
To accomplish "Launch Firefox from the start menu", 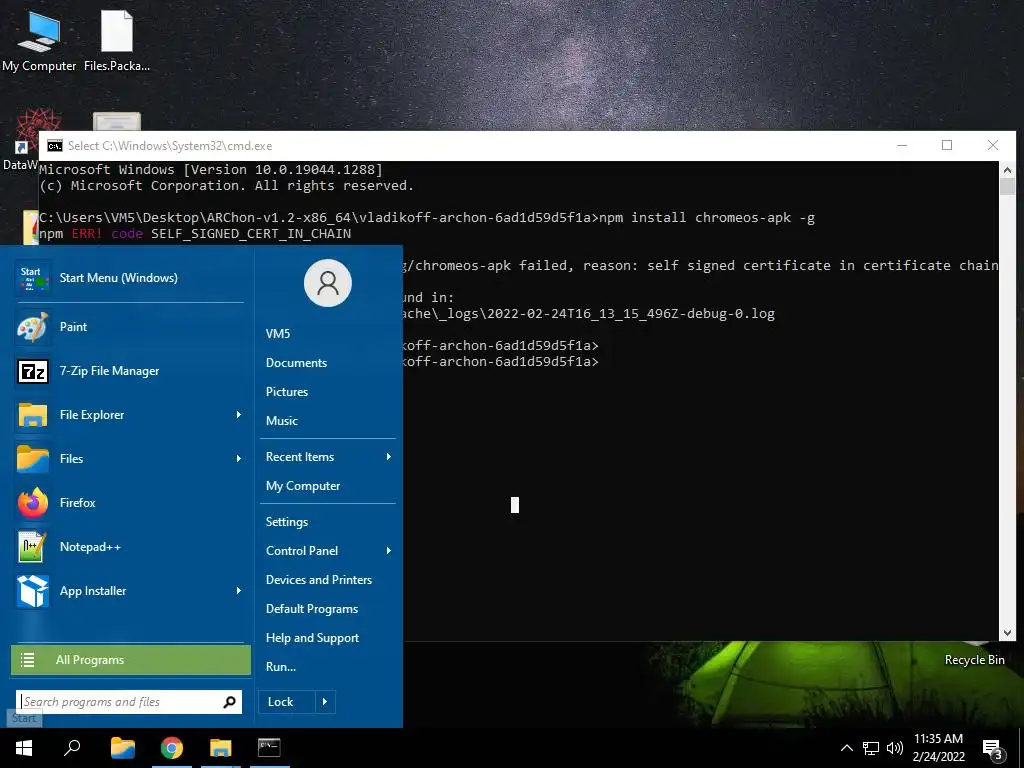I will pos(129,503).
